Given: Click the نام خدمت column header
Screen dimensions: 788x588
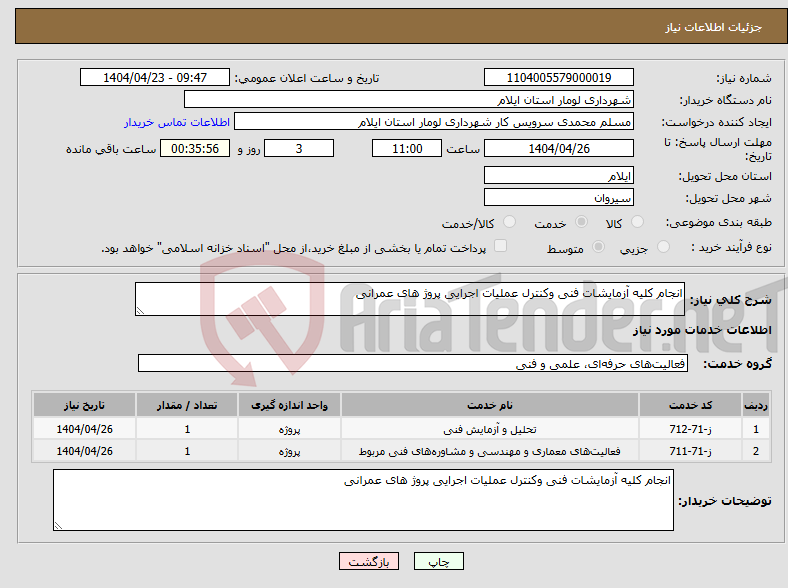Looking at the screenshot, I should [x=489, y=405].
